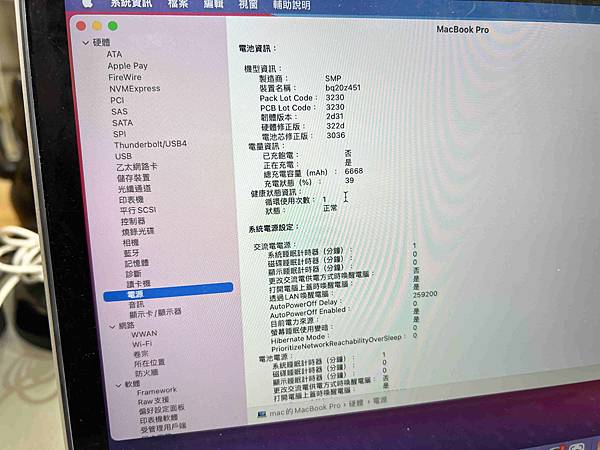Select Raw 支援 under 軟體
This screenshot has width=600, height=450.
(x=153, y=401)
